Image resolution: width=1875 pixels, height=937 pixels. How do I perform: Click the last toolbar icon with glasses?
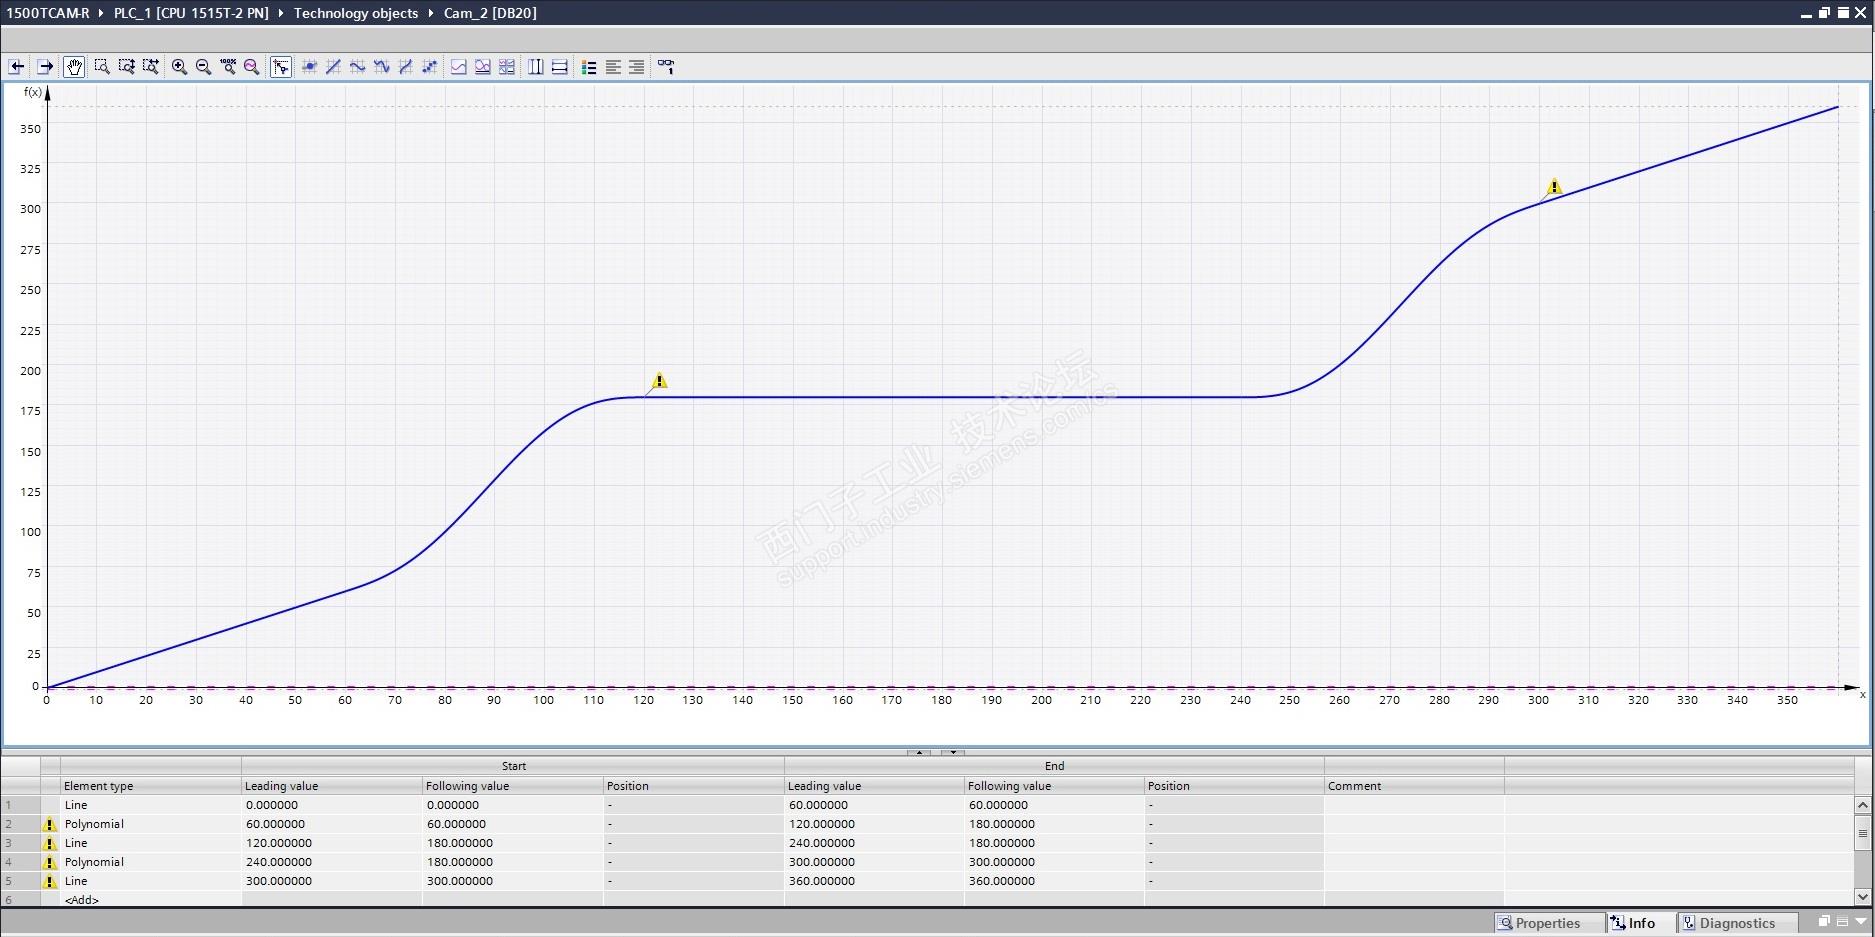tap(666, 67)
